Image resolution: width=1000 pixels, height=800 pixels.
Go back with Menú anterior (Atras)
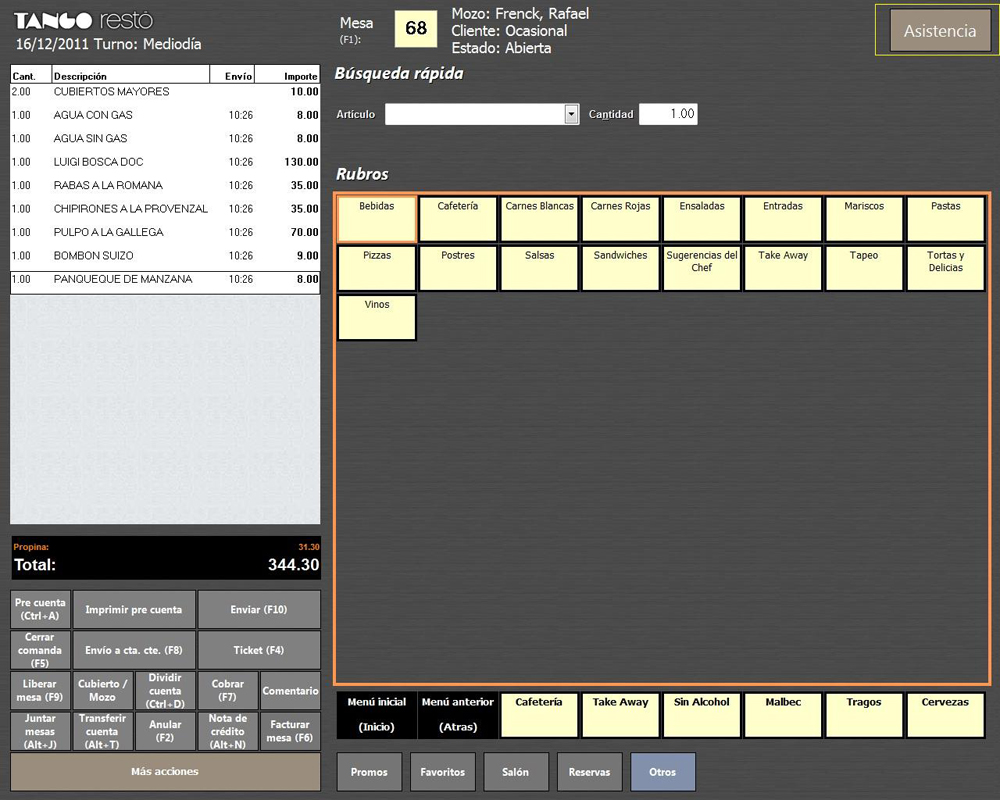(x=458, y=715)
